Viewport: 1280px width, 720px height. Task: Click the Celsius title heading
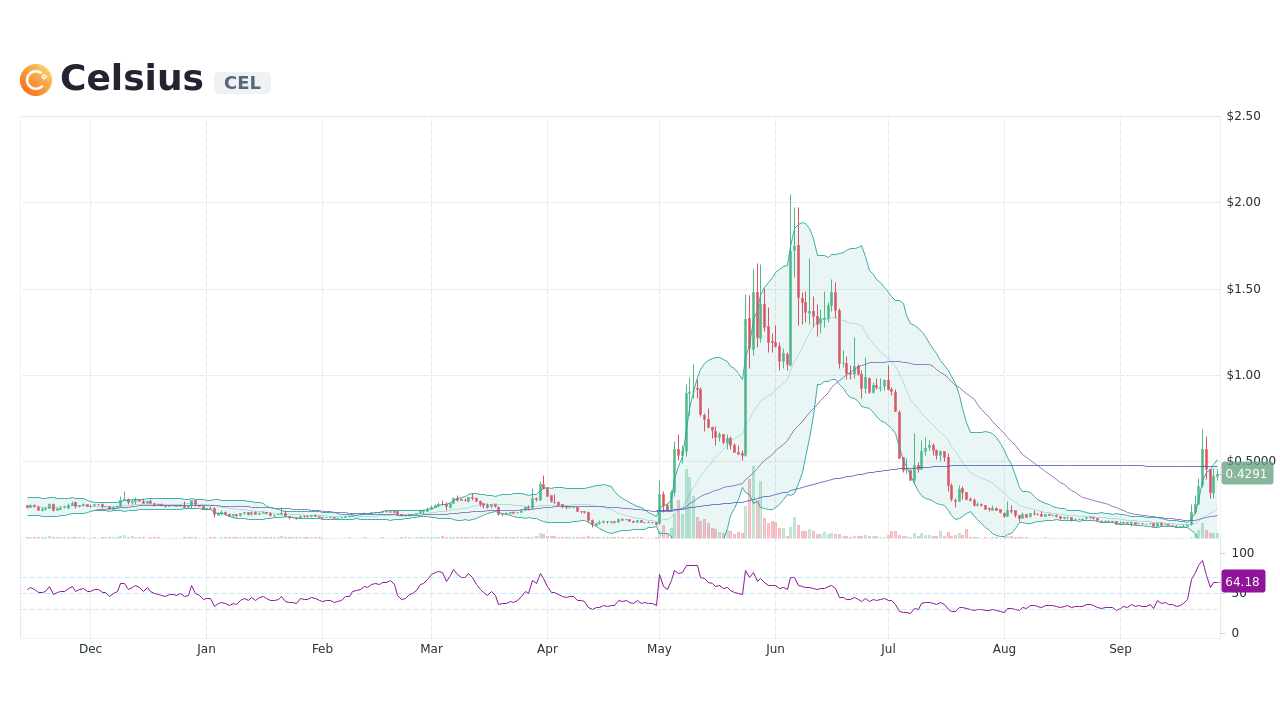pos(131,77)
